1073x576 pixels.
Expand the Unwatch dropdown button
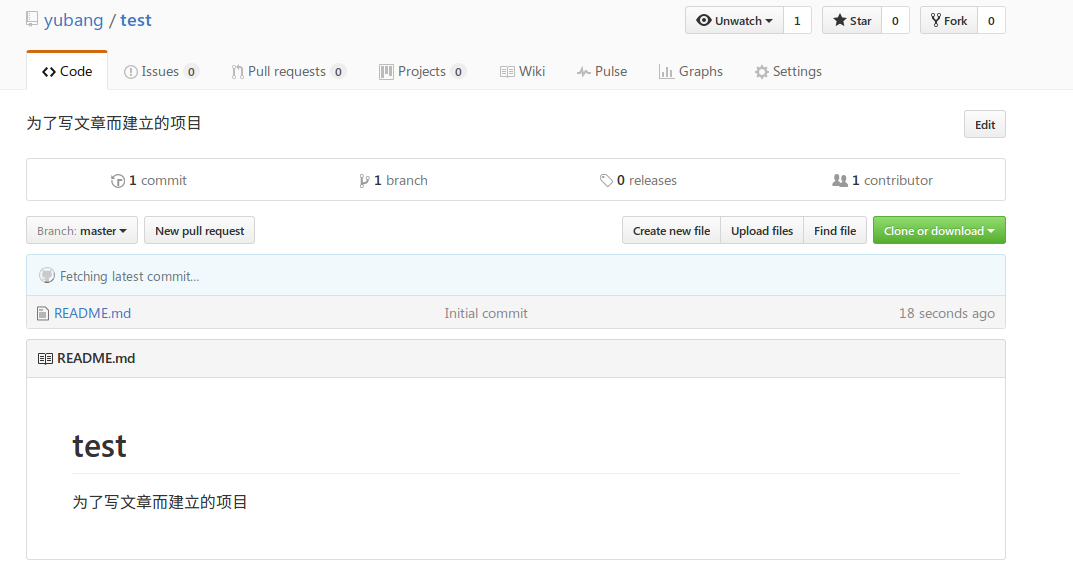coord(734,21)
